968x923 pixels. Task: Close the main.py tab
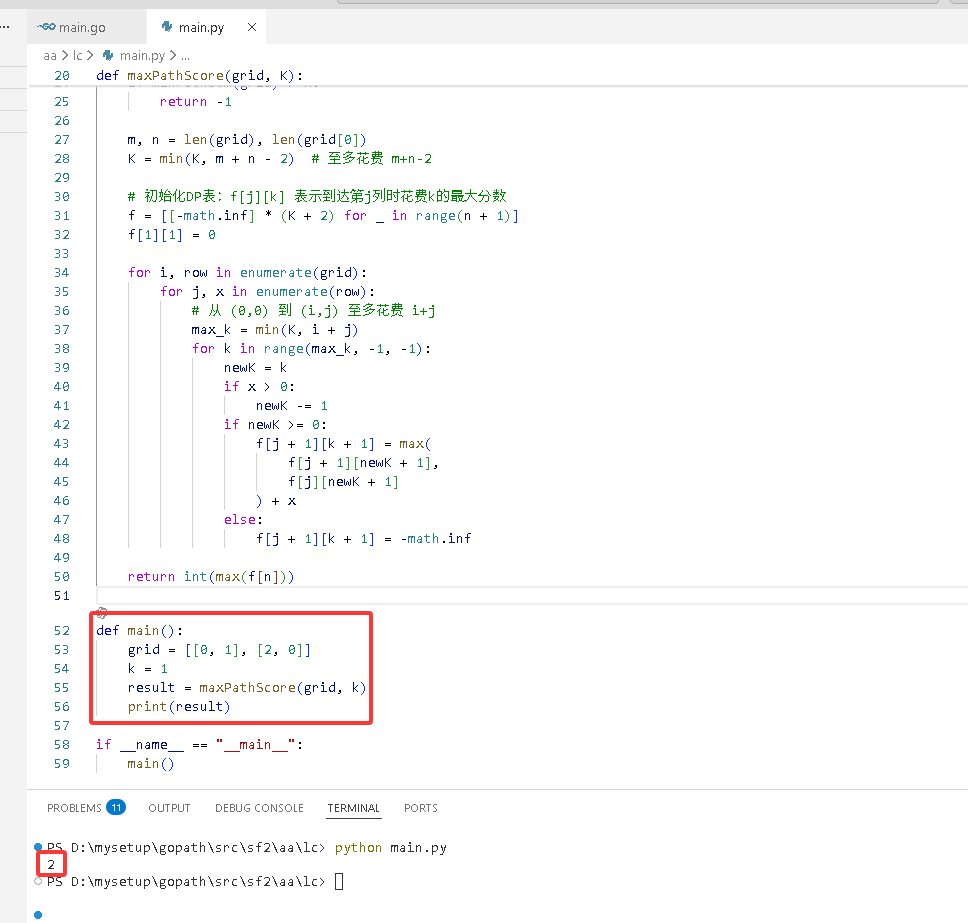(252, 27)
